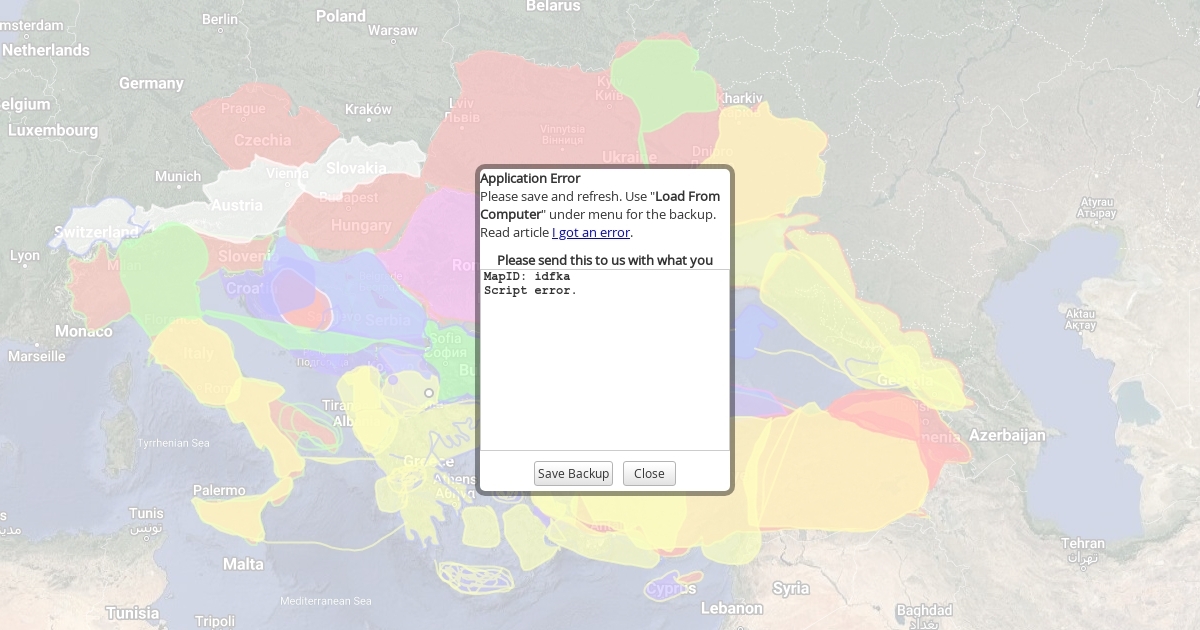Click the Luxembourg label on the map
The height and width of the screenshot is (630, 1200).
53,130
